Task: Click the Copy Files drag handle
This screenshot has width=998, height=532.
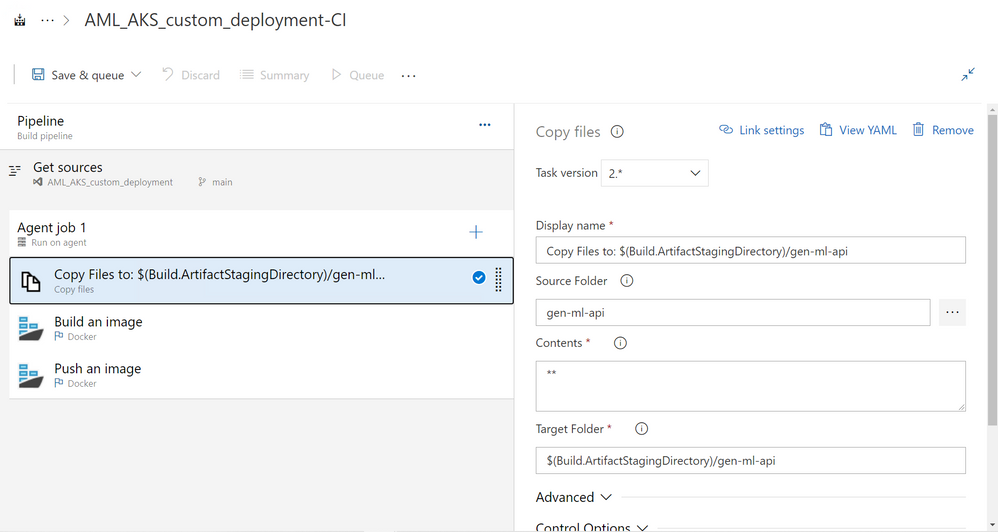Action: click(498, 279)
